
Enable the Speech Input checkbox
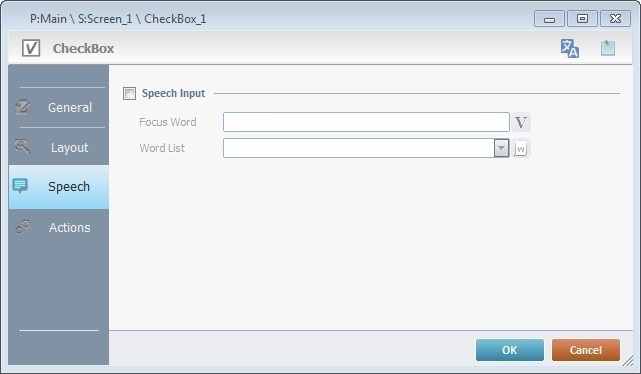130,94
